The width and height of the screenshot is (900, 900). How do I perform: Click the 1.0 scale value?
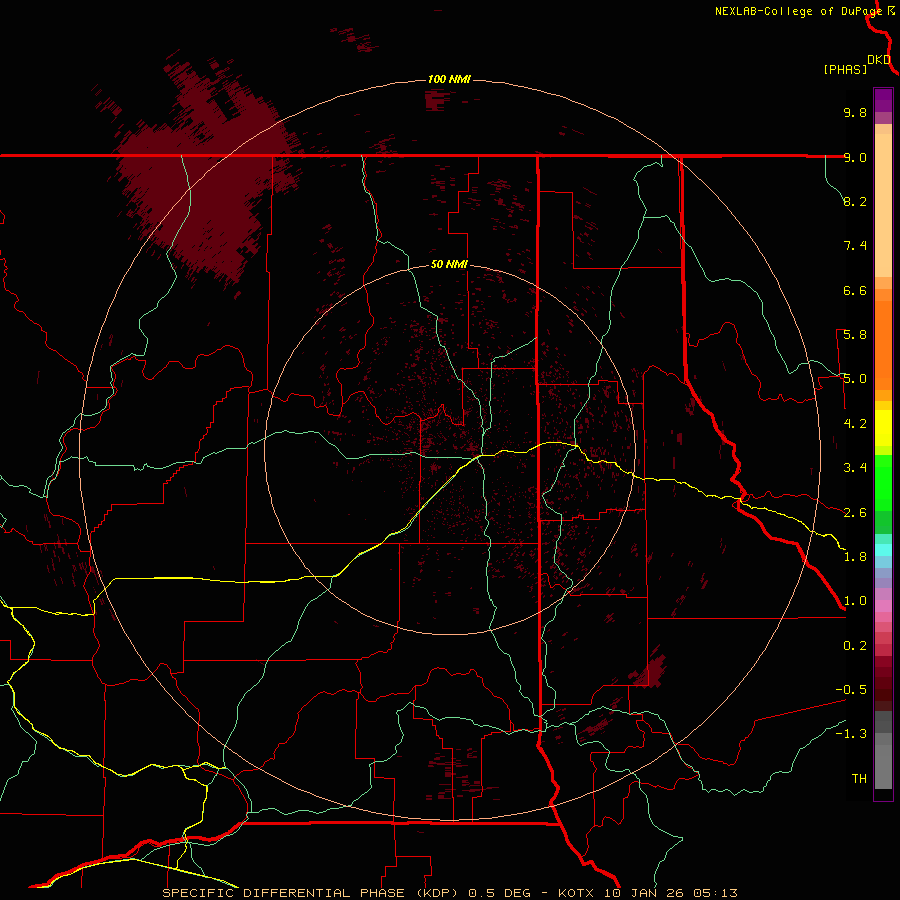click(855, 601)
